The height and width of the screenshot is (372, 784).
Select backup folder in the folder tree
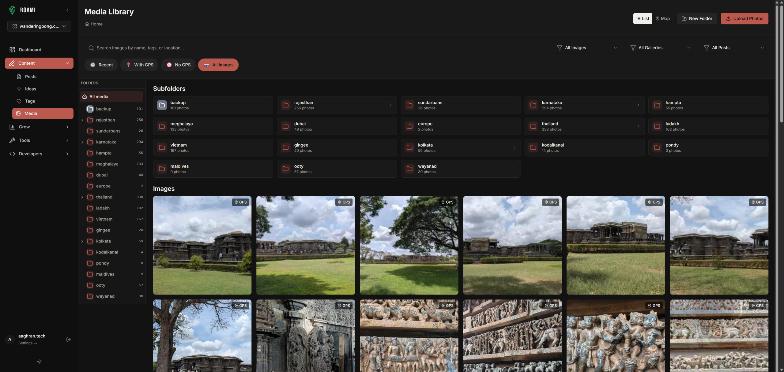pyautogui.click(x=112, y=109)
